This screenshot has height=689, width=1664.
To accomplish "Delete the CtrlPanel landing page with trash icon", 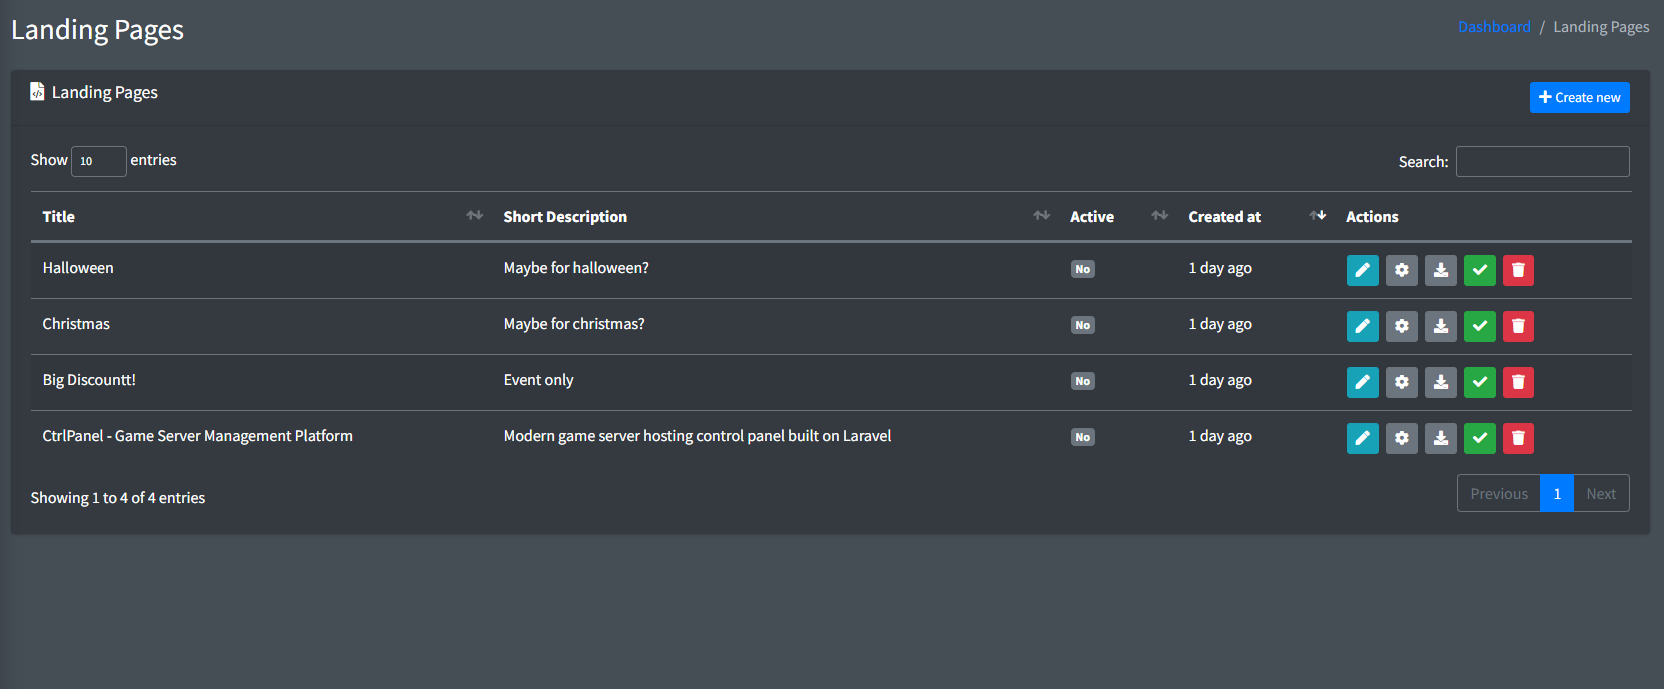I will click(1517, 438).
